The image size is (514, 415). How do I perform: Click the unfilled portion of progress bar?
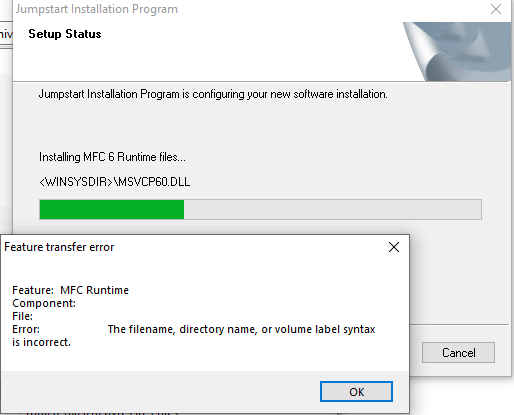click(333, 209)
